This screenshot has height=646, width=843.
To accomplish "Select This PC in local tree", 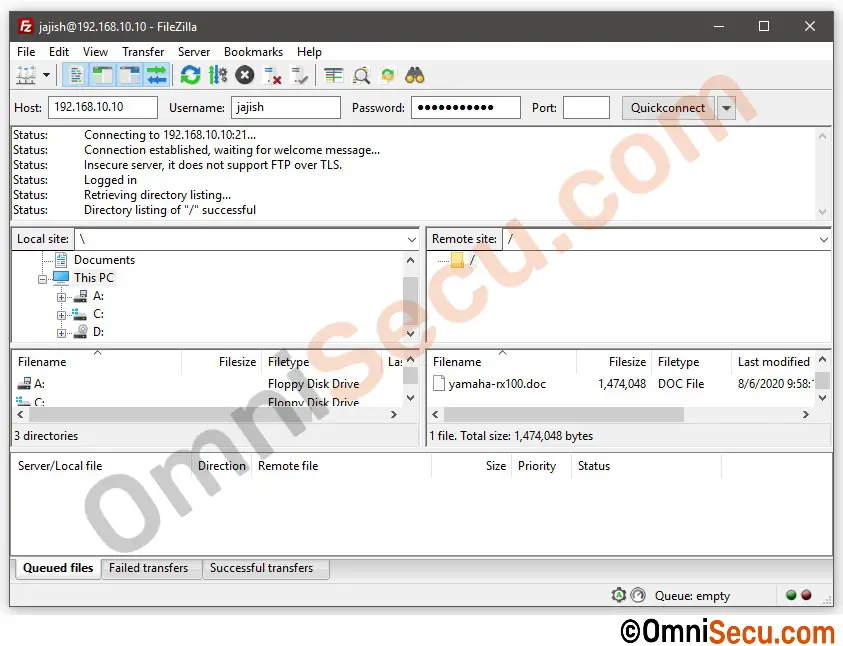I will click(94, 278).
